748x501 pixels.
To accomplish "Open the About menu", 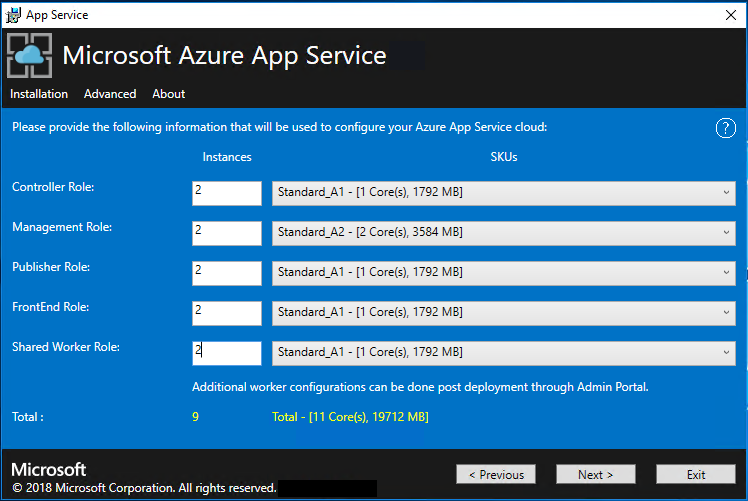I will (169, 94).
